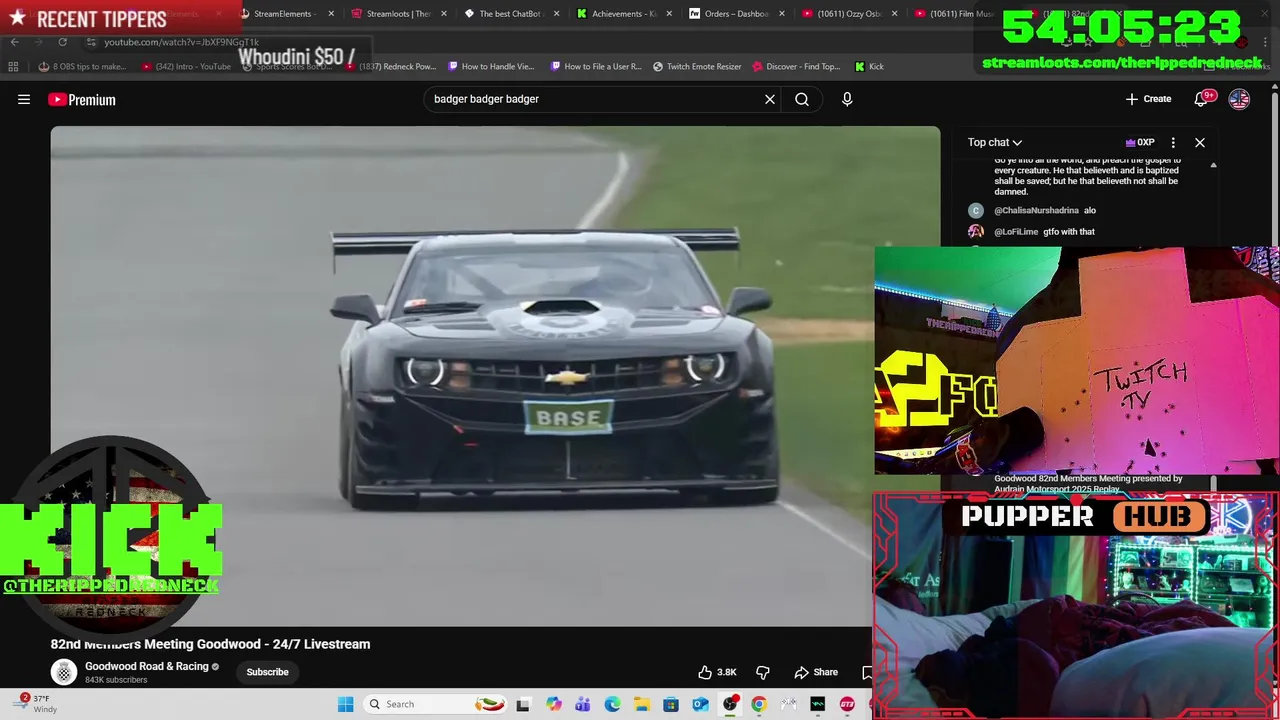Open Copilot from taskbar

pyautogui.click(x=553, y=704)
